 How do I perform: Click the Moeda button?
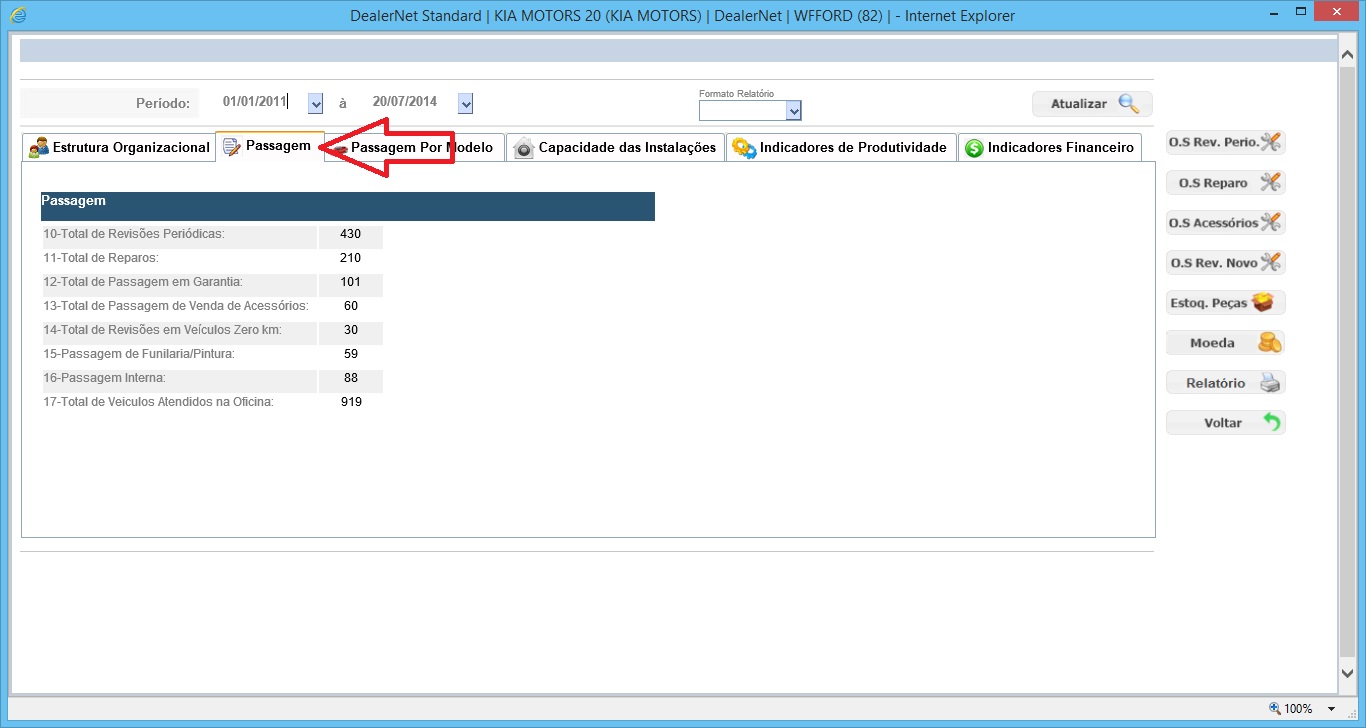1225,342
